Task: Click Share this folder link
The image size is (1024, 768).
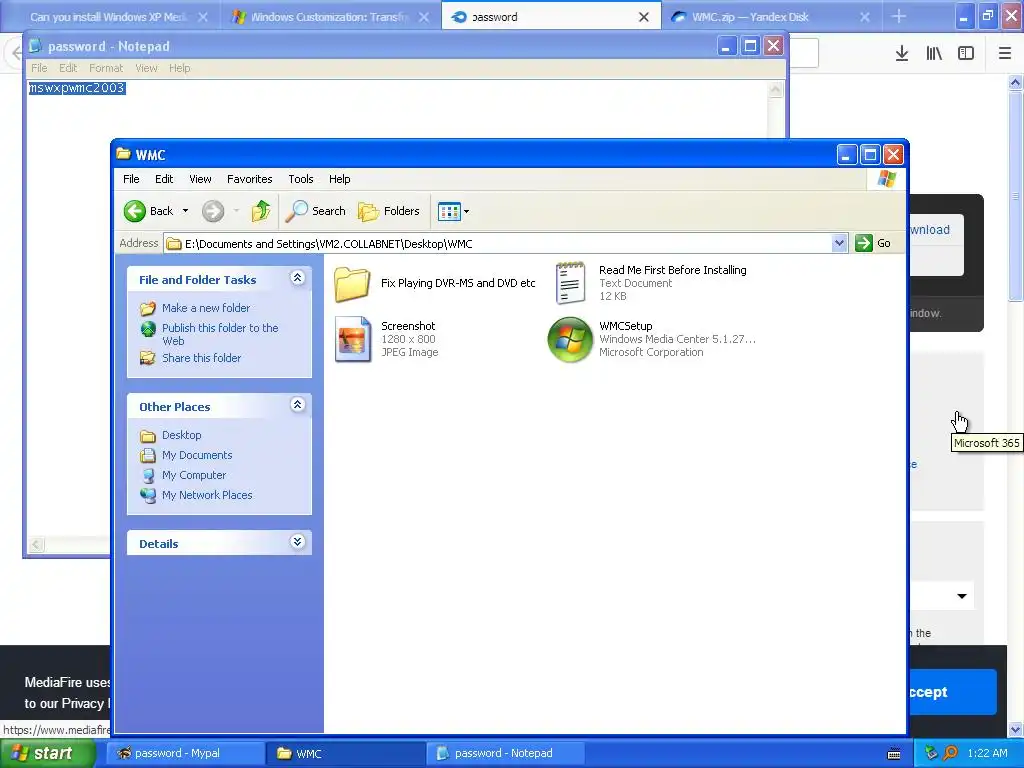Action: (201, 358)
